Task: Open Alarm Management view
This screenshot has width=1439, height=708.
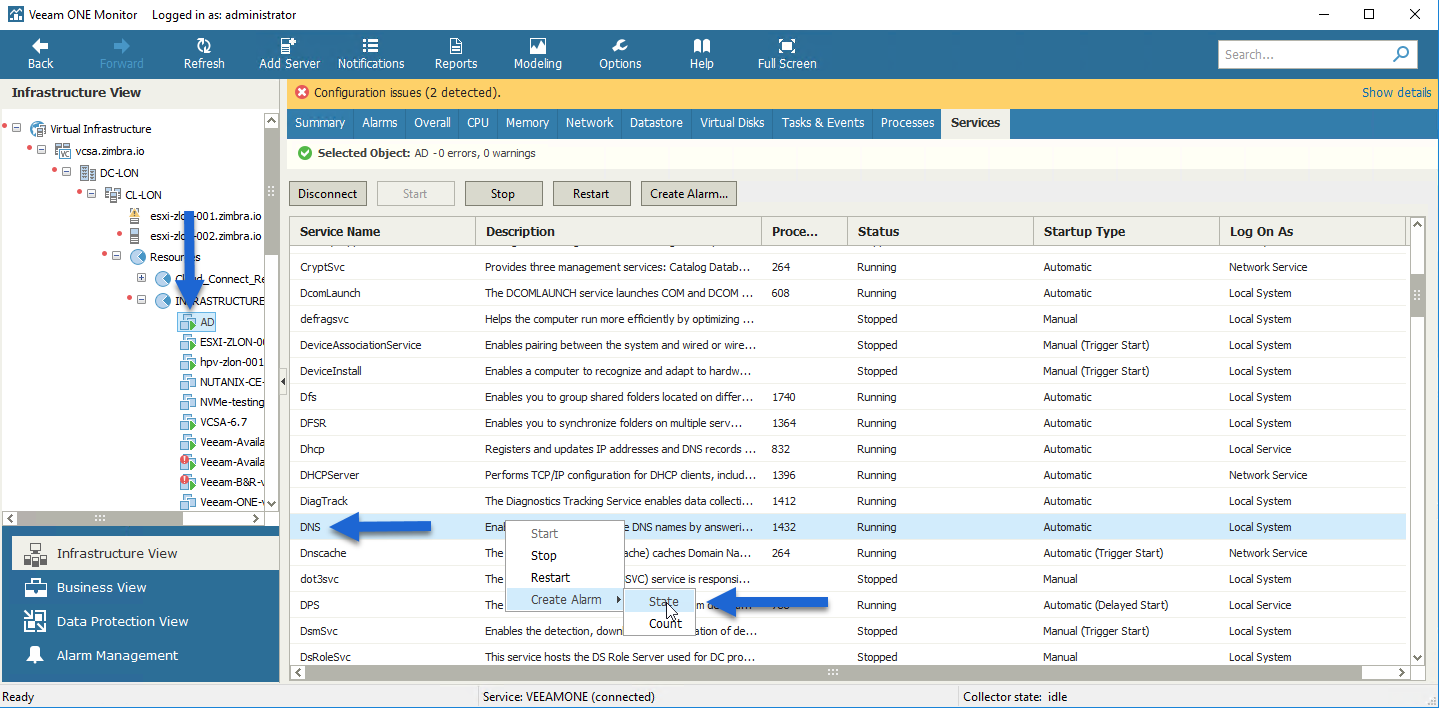Action: pos(117,655)
